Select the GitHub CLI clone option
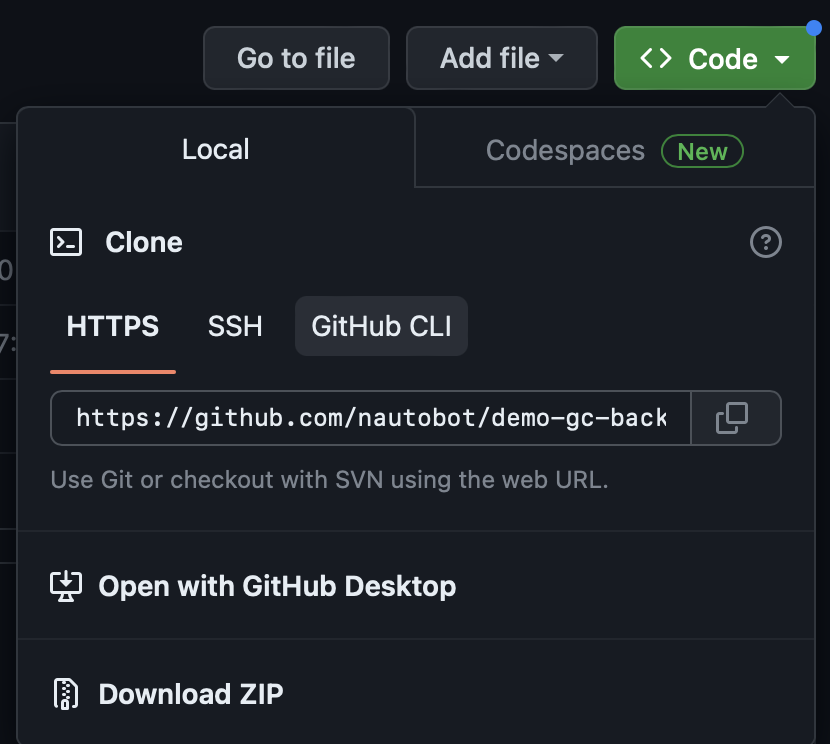This screenshot has height=744, width=830. tap(381, 326)
